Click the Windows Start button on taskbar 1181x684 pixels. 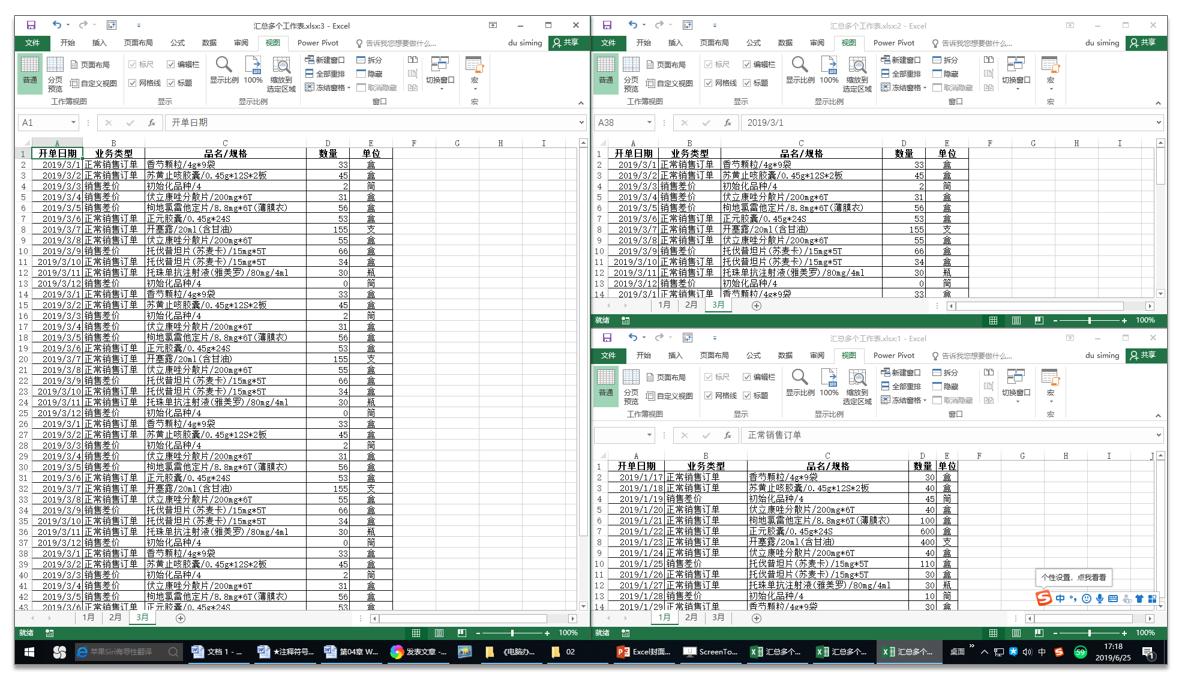(30, 652)
